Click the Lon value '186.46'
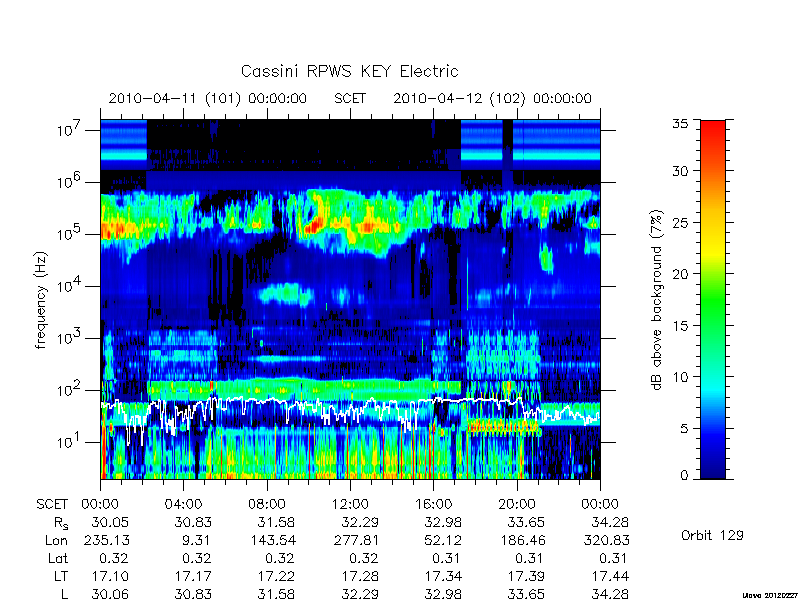Image resolution: width=800 pixels, height=600 pixels. click(x=522, y=540)
